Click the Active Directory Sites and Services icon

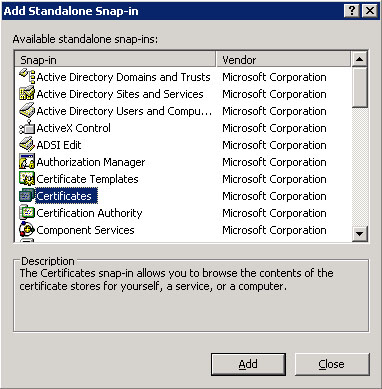(27, 94)
